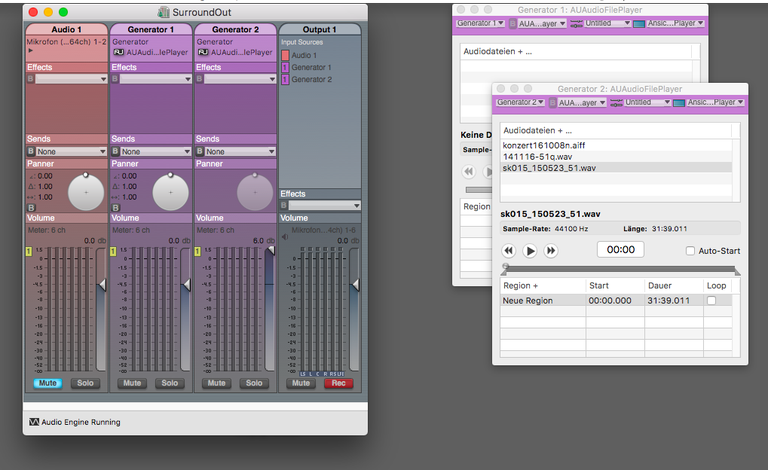Toggle panner bypass B on Audio 1 strip
Screen dimensions: 768x470
pyautogui.click(x=31, y=208)
